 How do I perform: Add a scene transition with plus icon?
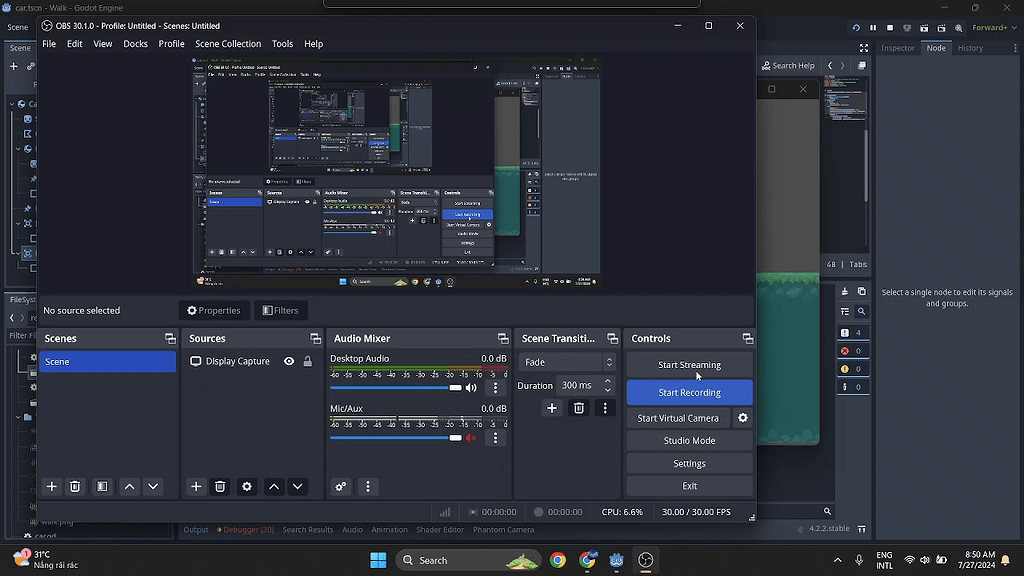[x=552, y=408]
